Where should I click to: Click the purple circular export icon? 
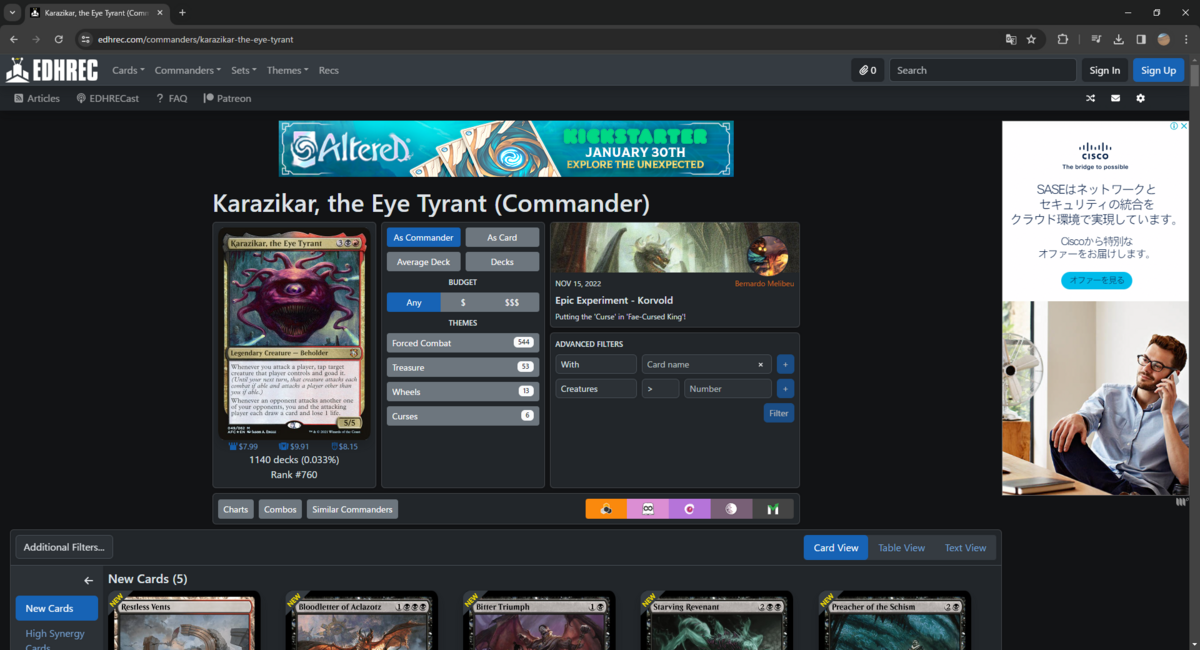(689, 509)
